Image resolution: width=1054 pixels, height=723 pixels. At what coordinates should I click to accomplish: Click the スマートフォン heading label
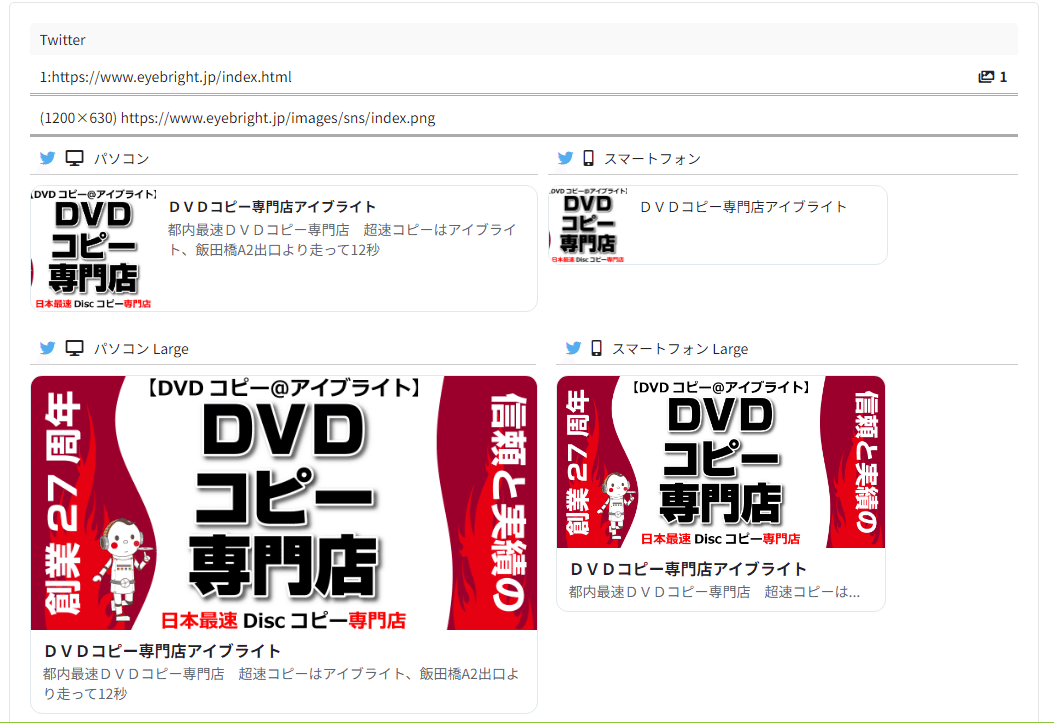tap(652, 159)
